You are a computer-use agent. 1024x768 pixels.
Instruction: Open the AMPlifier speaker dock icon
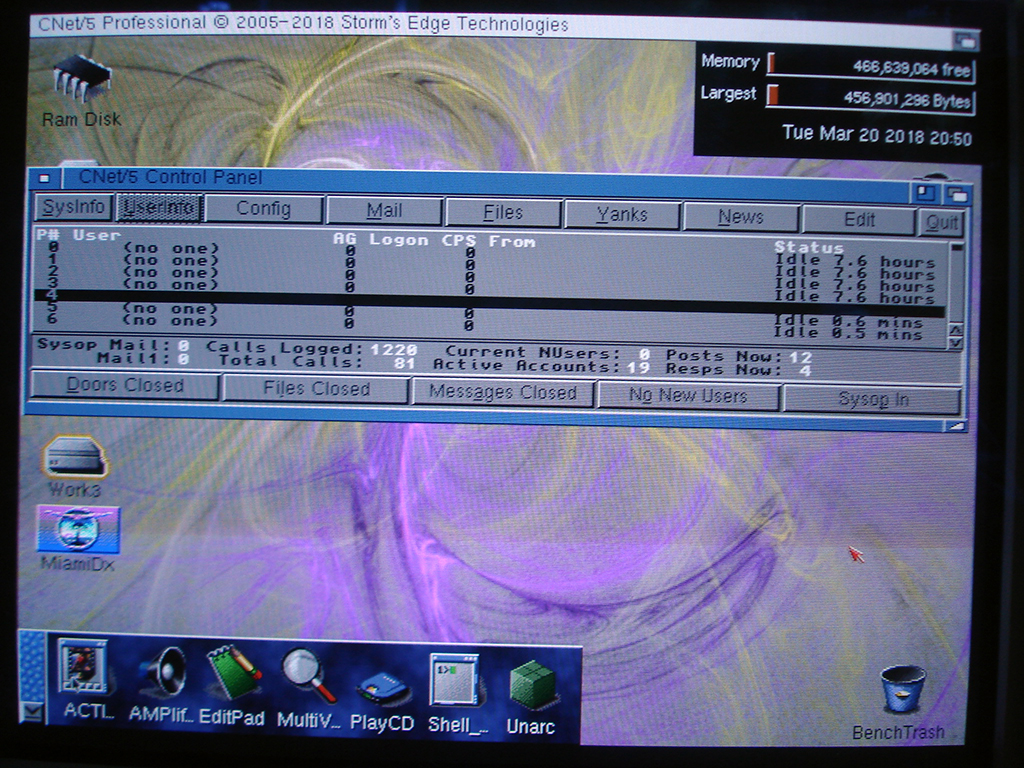click(161, 684)
